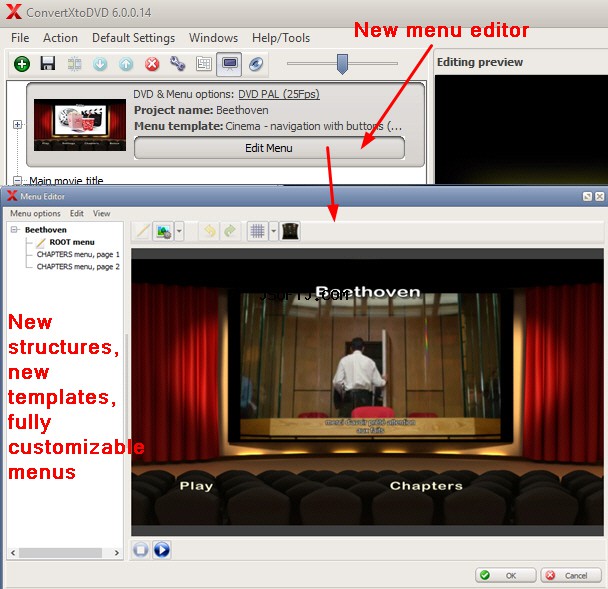The height and width of the screenshot is (589, 608).
Task: Click the DVD PAL (25Fps) link
Action: click(279, 94)
